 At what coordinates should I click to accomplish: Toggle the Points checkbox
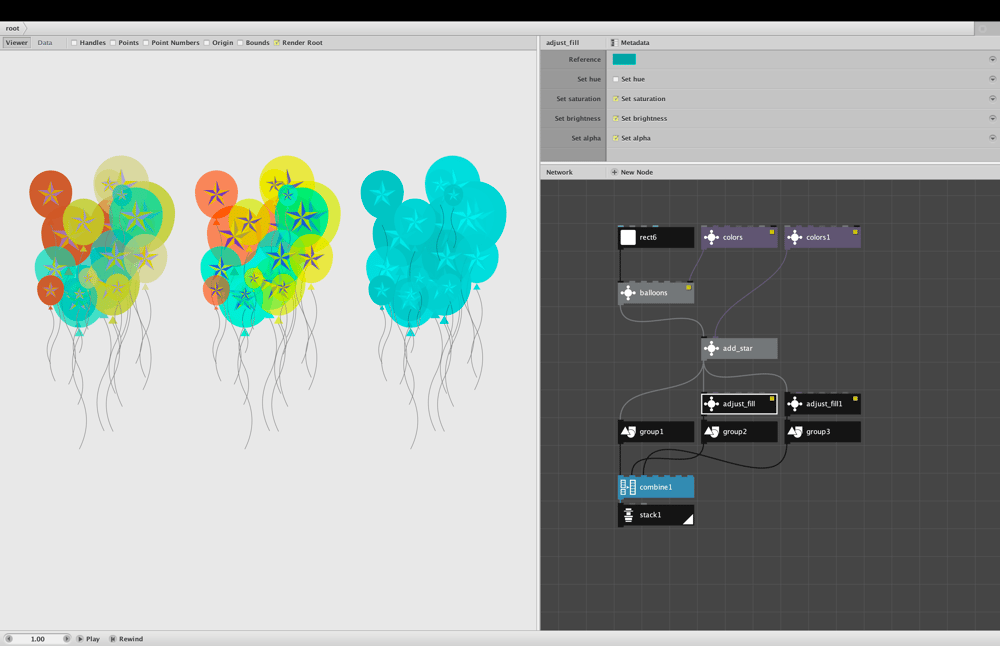(113, 43)
